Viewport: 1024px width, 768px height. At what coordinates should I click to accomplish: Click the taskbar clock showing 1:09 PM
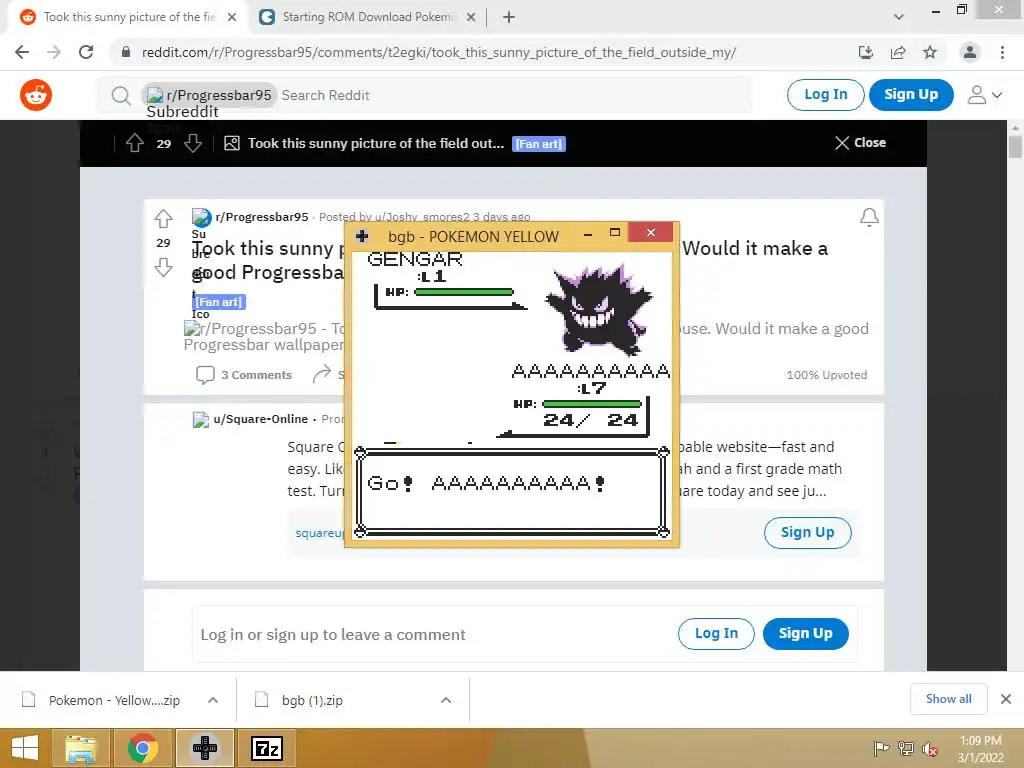(980, 749)
